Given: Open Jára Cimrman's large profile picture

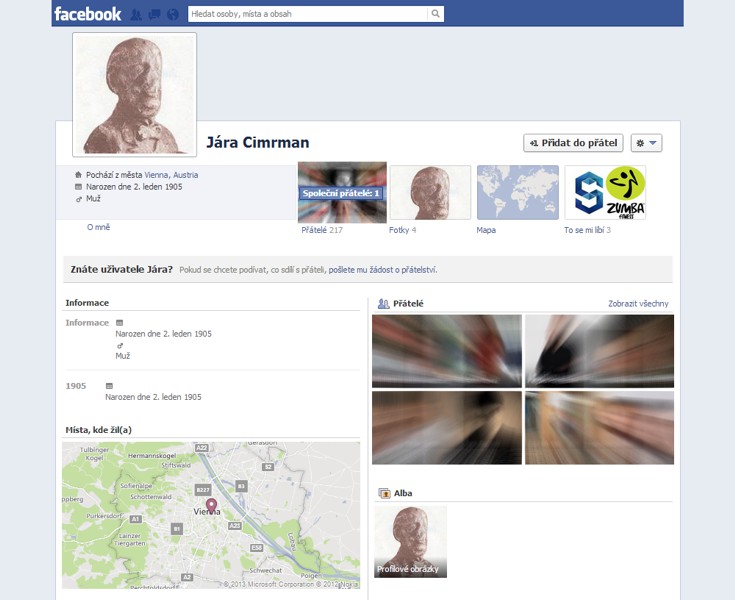Looking at the screenshot, I should click(x=135, y=94).
